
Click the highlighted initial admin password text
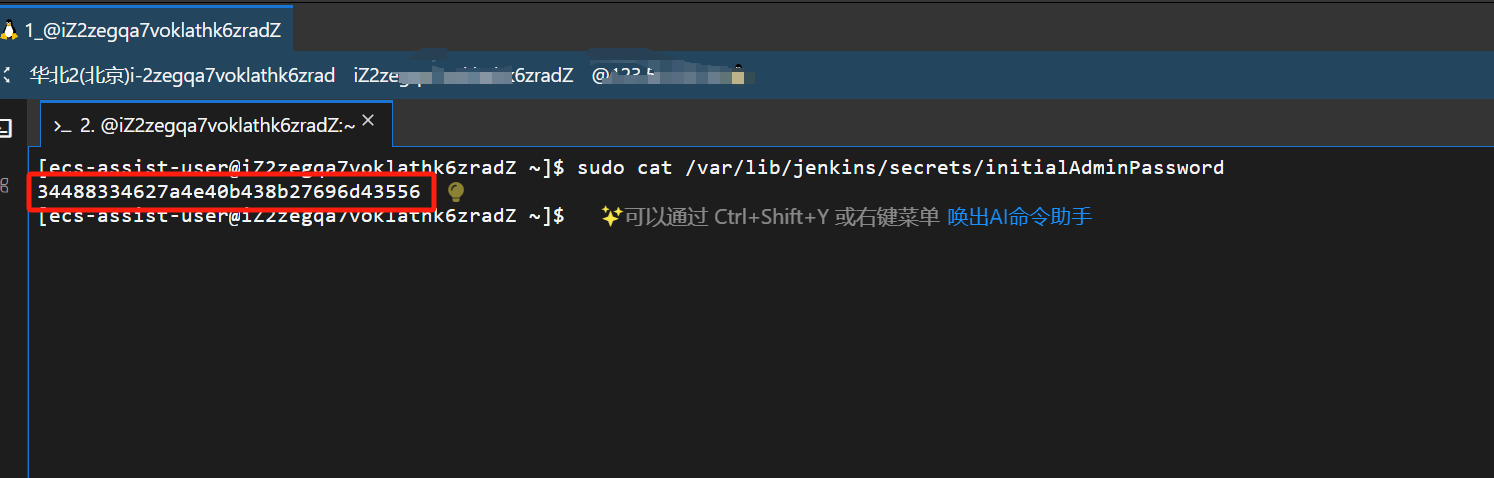[x=229, y=191]
